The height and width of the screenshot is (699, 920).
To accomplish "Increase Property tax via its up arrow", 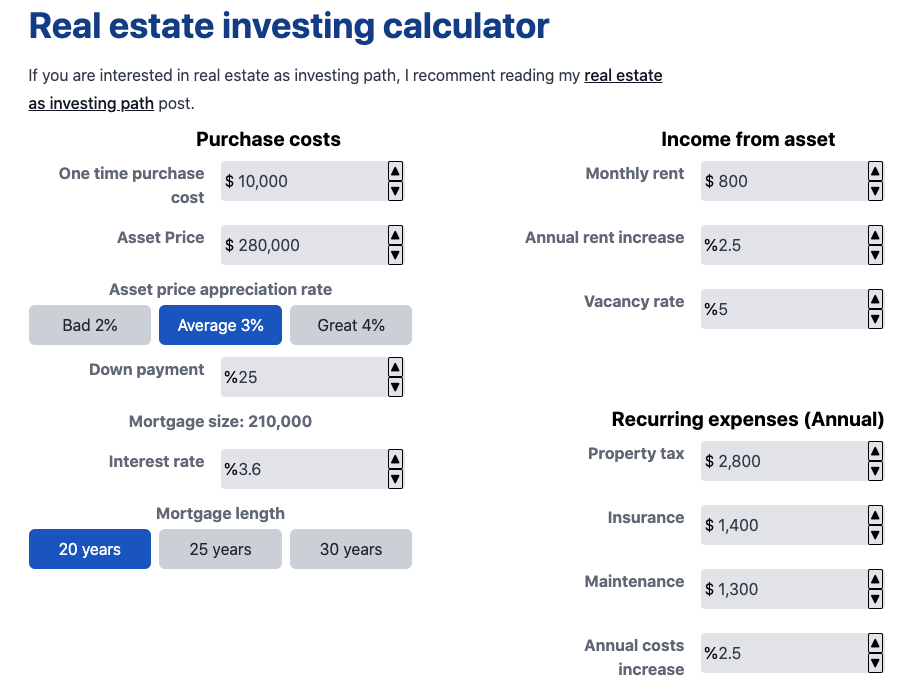I will click(875, 453).
